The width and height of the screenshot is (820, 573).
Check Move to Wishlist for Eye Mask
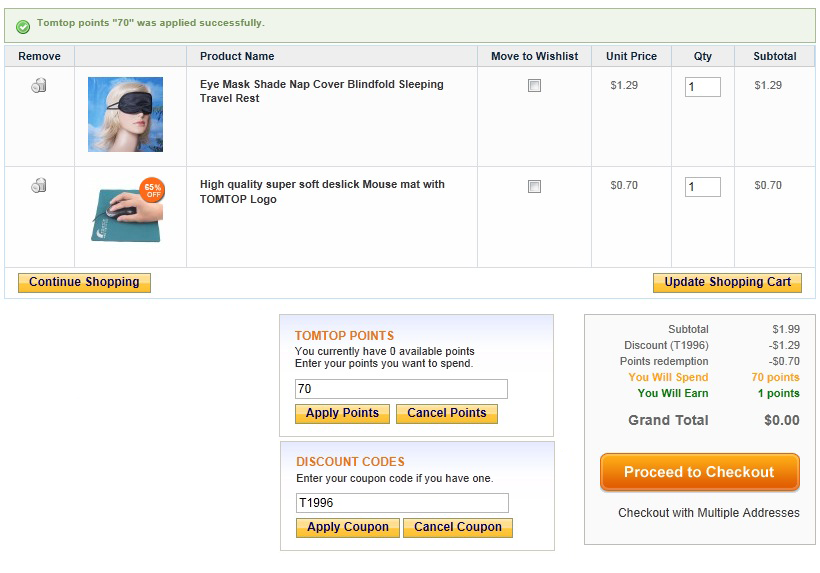click(534, 86)
